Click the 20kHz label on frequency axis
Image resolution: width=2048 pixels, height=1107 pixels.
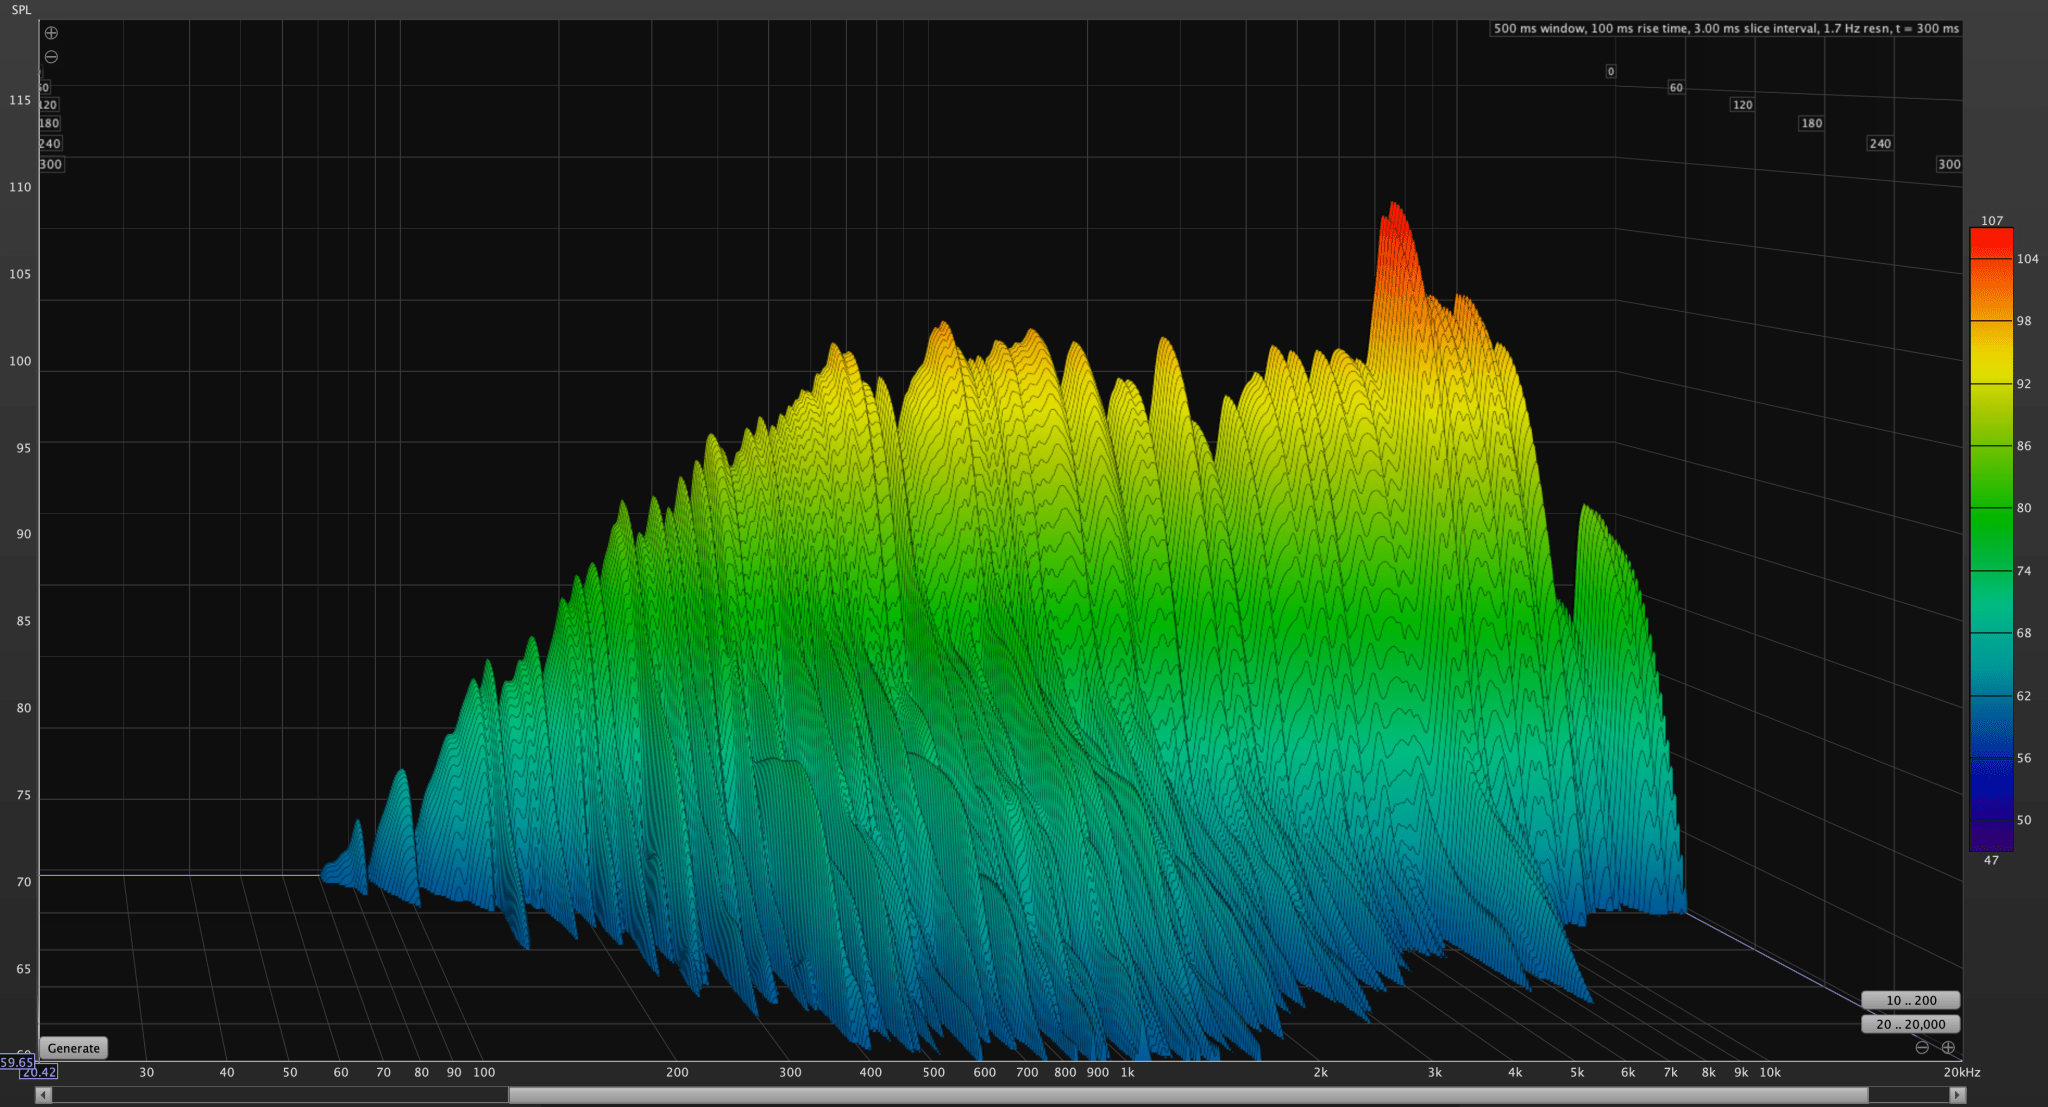tap(1962, 1072)
